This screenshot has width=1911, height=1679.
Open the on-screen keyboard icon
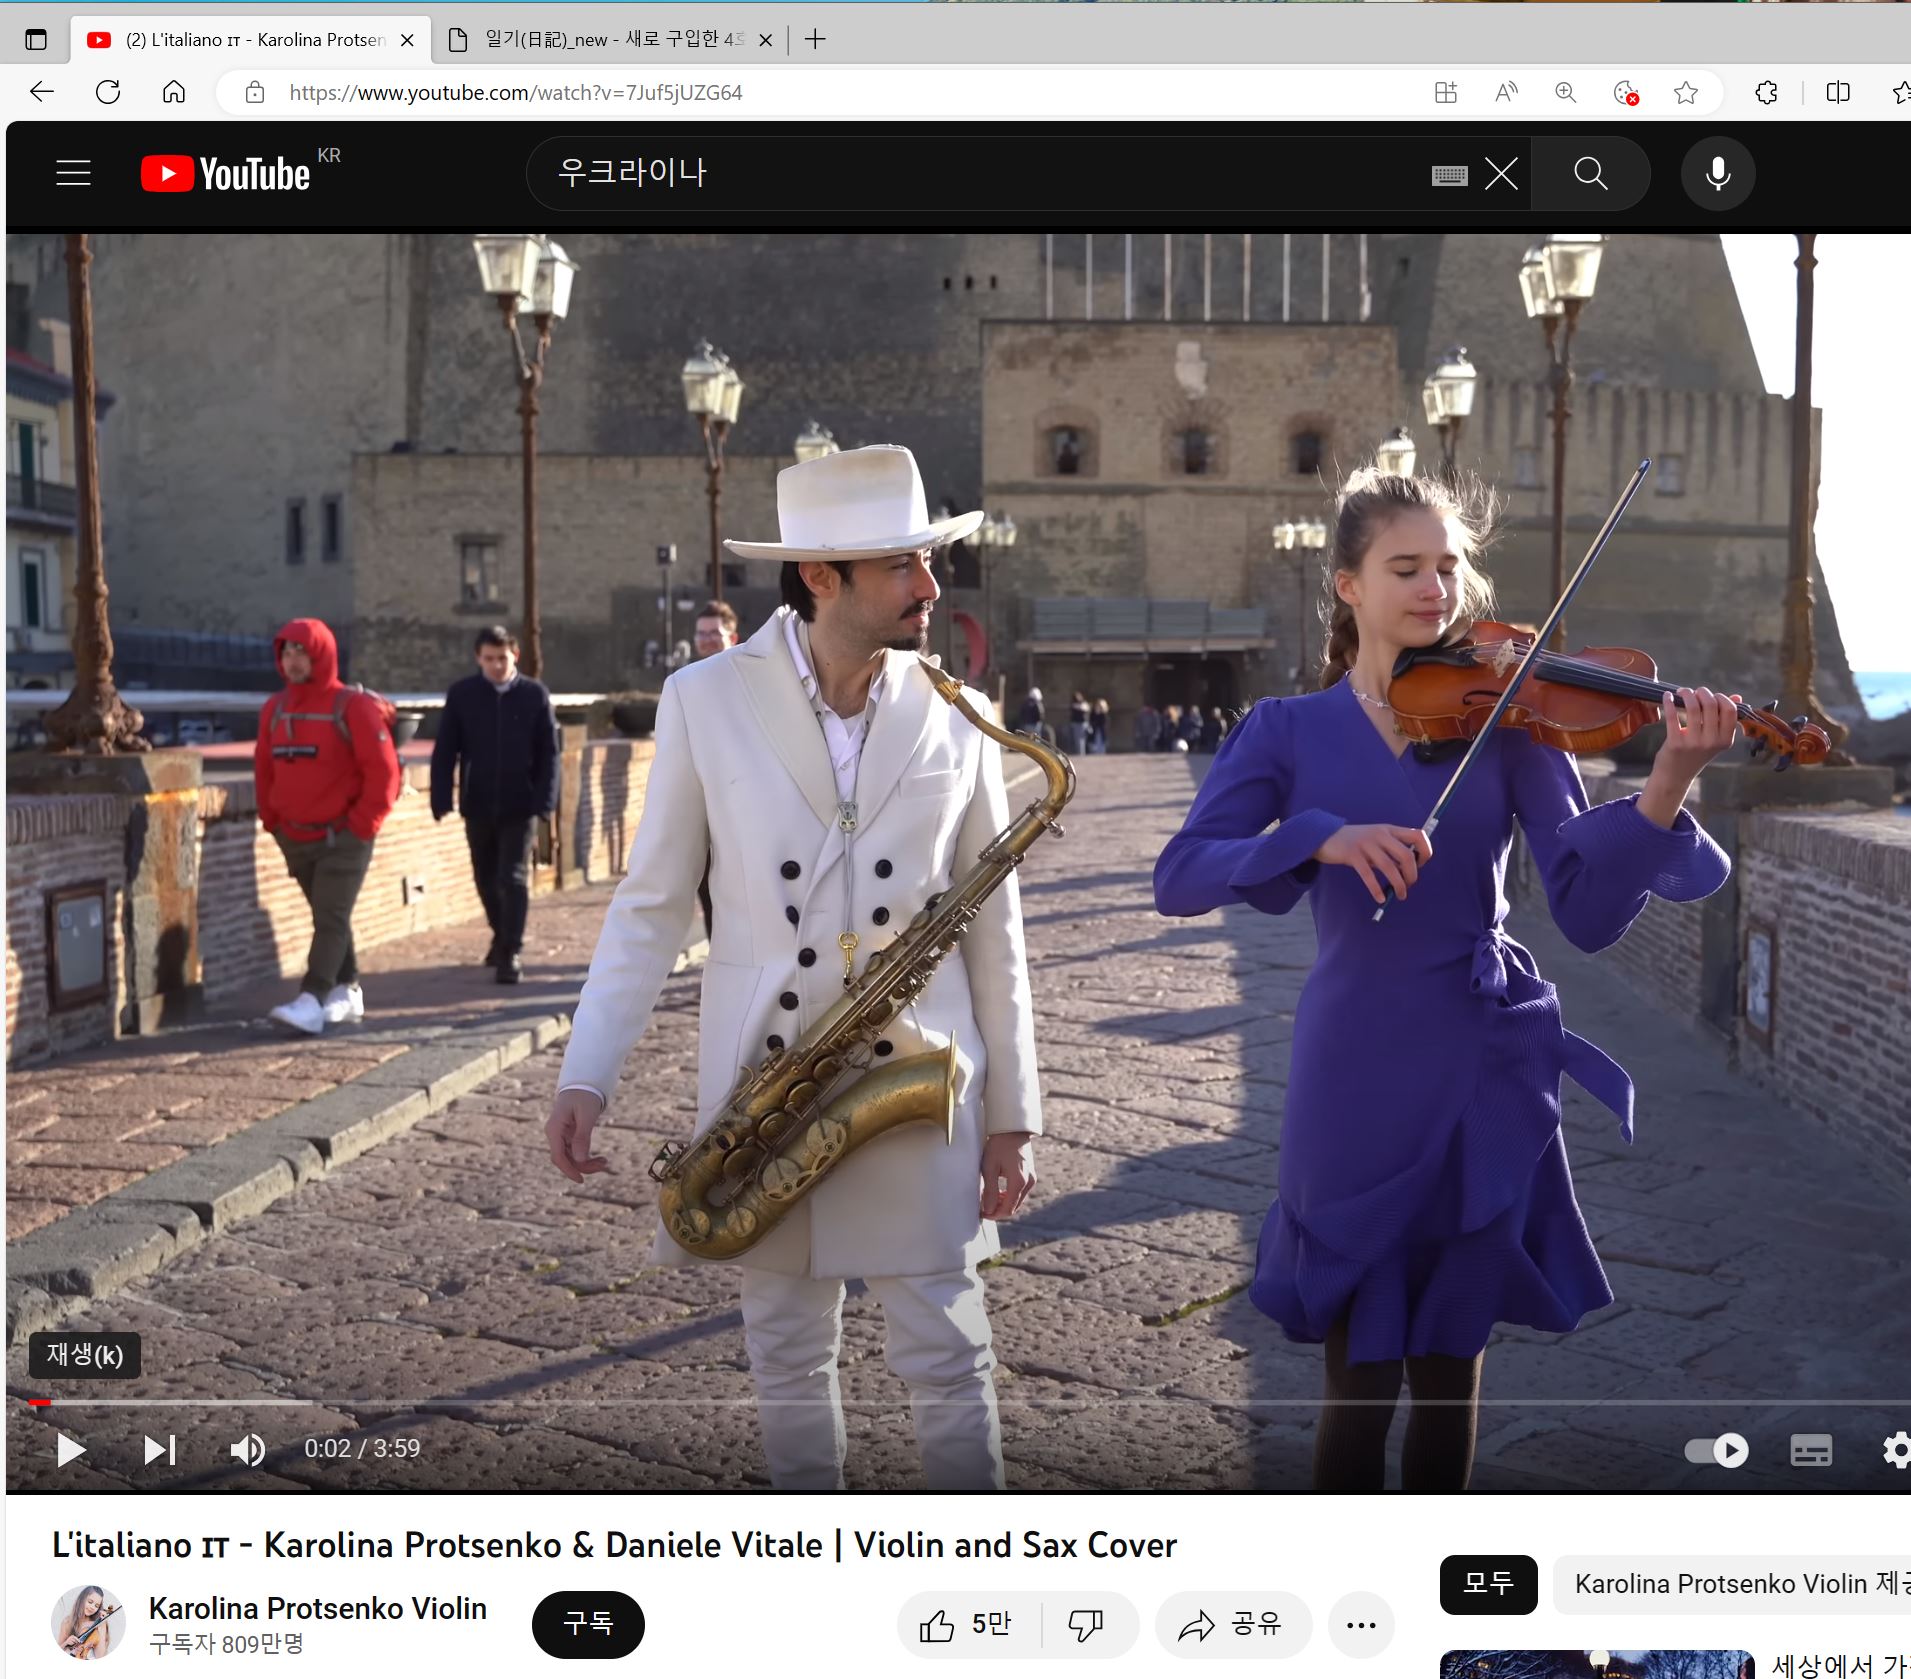coord(1449,176)
